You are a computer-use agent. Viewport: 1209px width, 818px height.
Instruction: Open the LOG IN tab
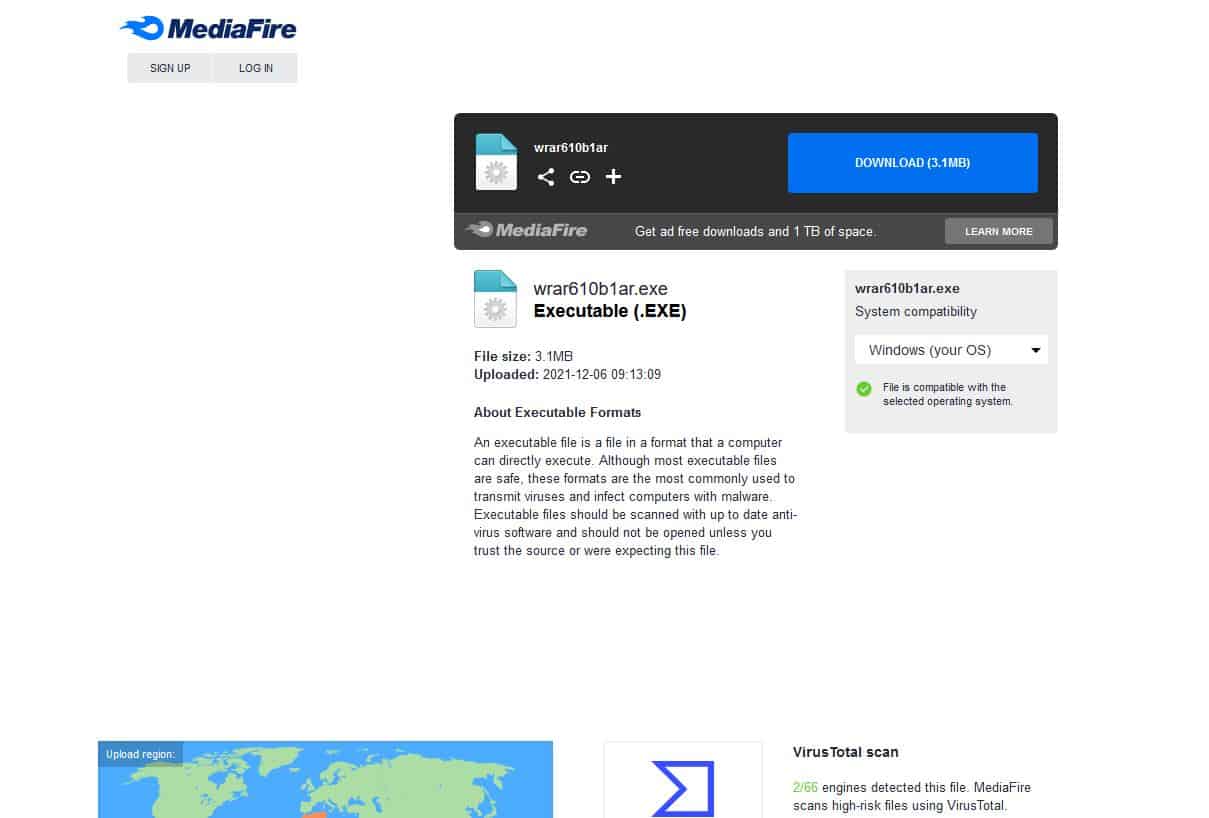[x=256, y=68]
